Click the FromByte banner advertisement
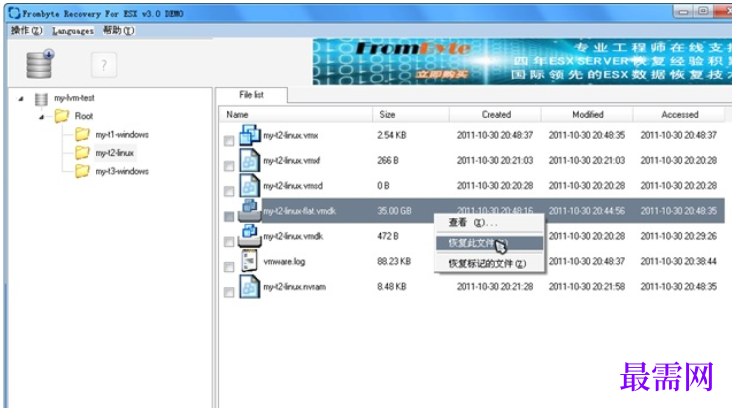Screen dimensions: 732x408 522,62
